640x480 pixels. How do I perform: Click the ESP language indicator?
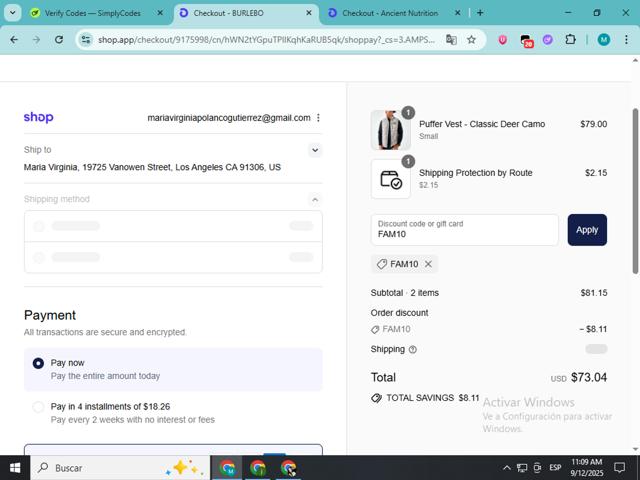(x=555, y=468)
